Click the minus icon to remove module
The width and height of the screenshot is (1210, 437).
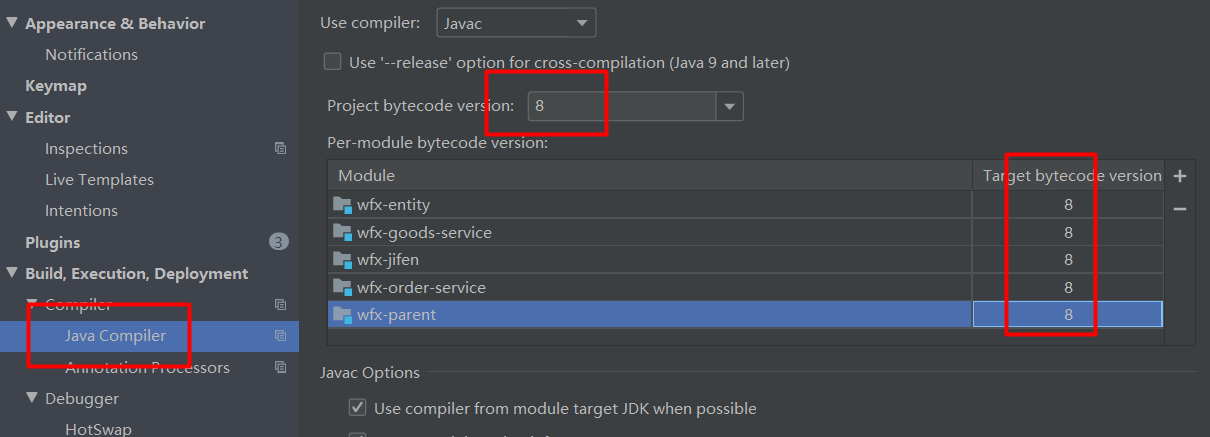pos(1180,209)
